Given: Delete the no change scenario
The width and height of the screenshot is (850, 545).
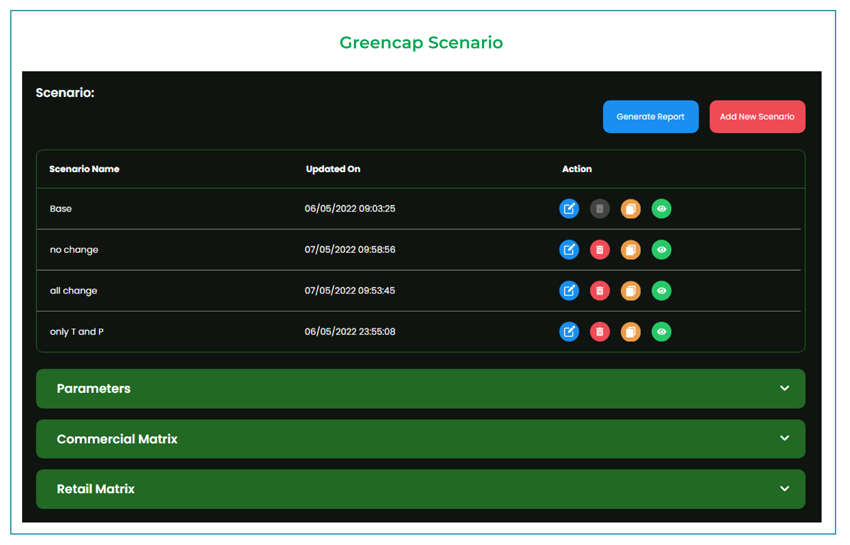Looking at the screenshot, I should [600, 249].
